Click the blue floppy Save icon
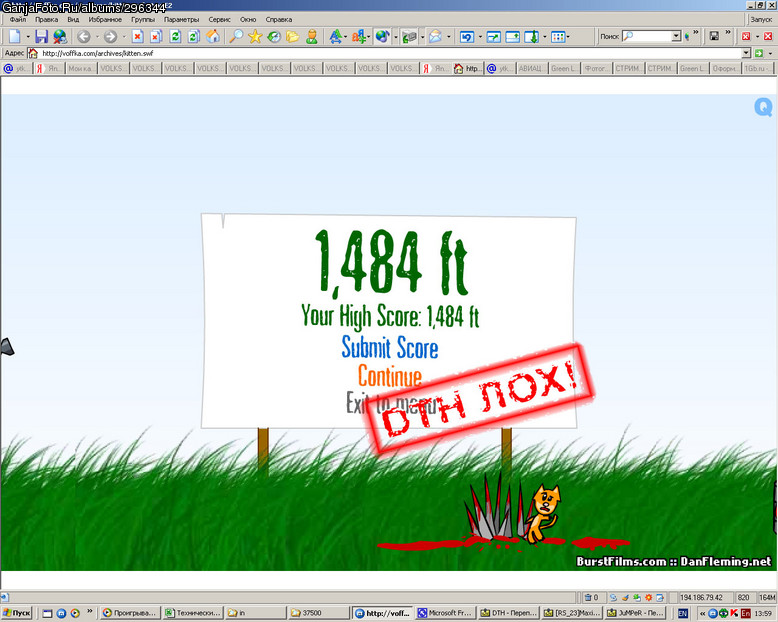 (42, 37)
